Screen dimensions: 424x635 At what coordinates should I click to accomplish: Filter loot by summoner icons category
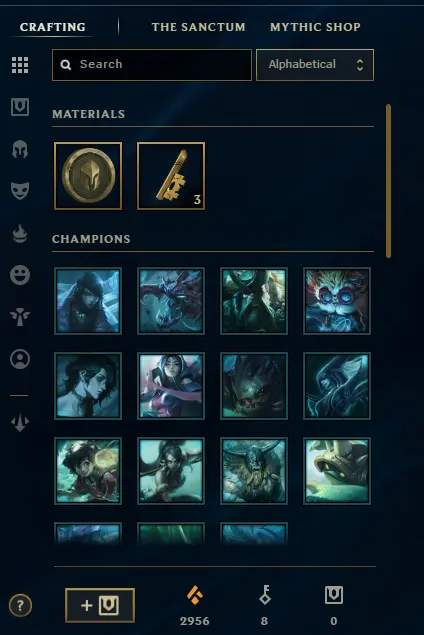[20, 359]
